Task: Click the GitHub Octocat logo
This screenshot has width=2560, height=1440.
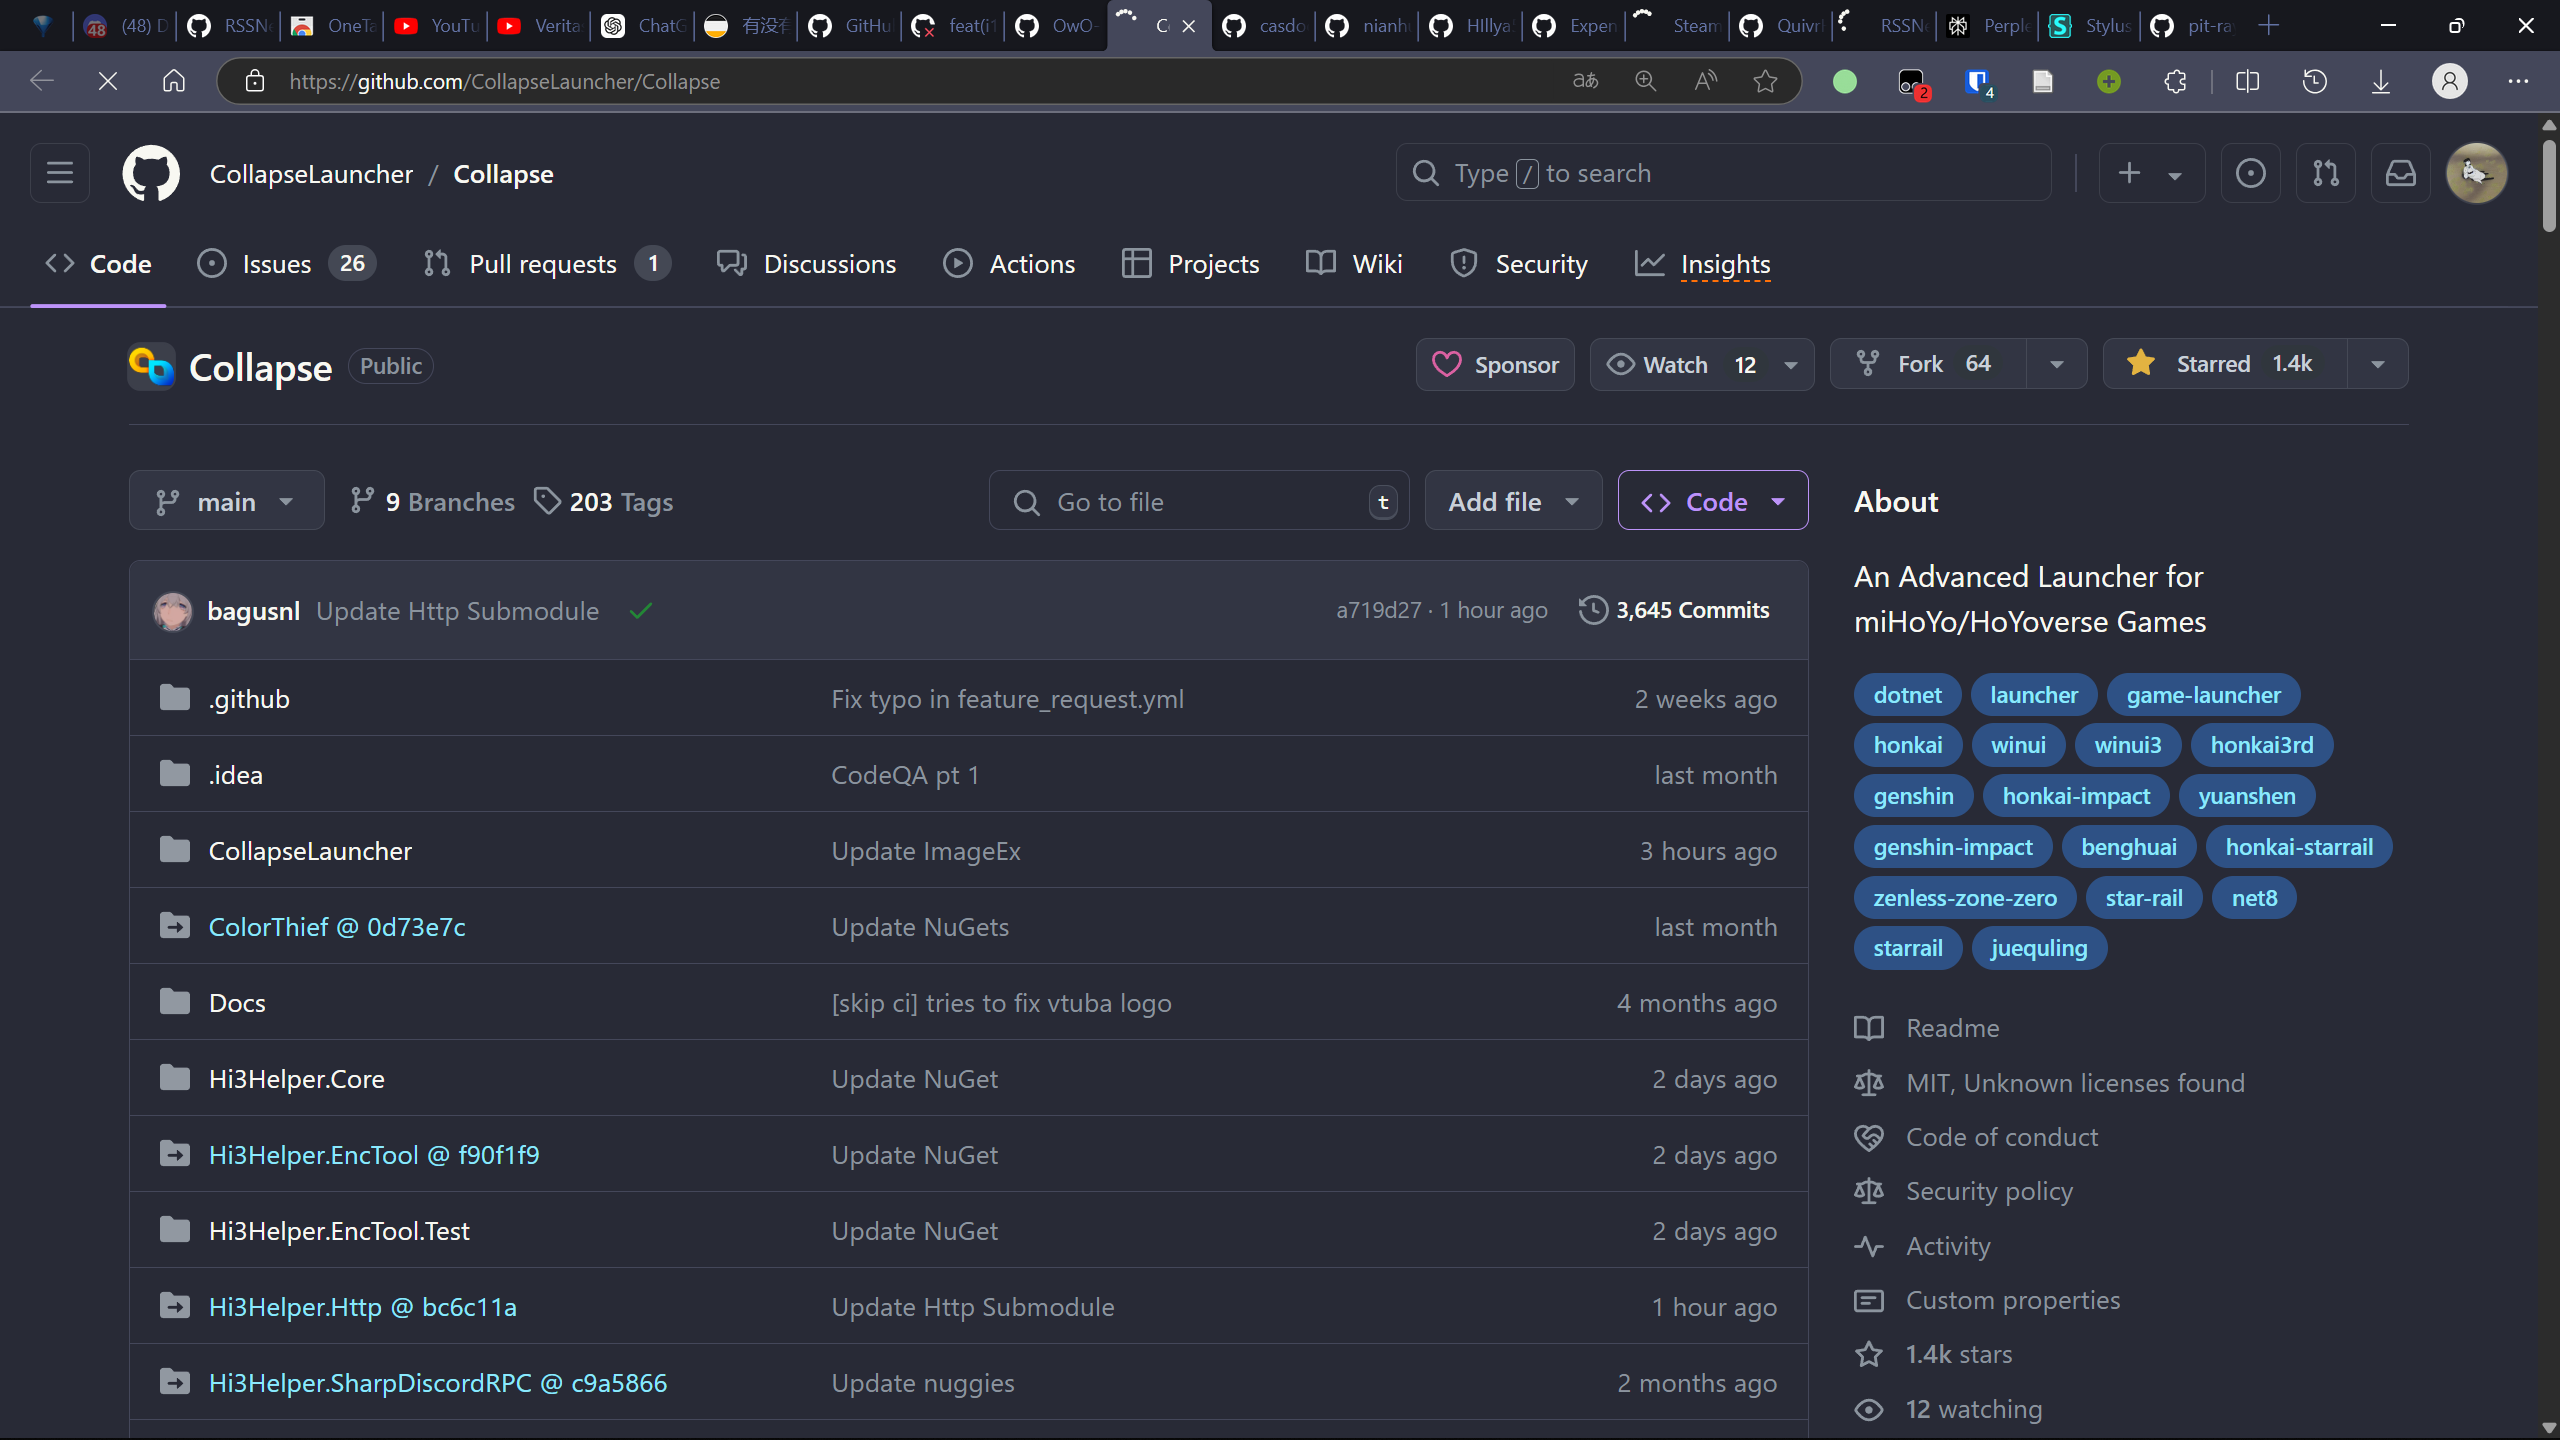Action: pos(151,173)
